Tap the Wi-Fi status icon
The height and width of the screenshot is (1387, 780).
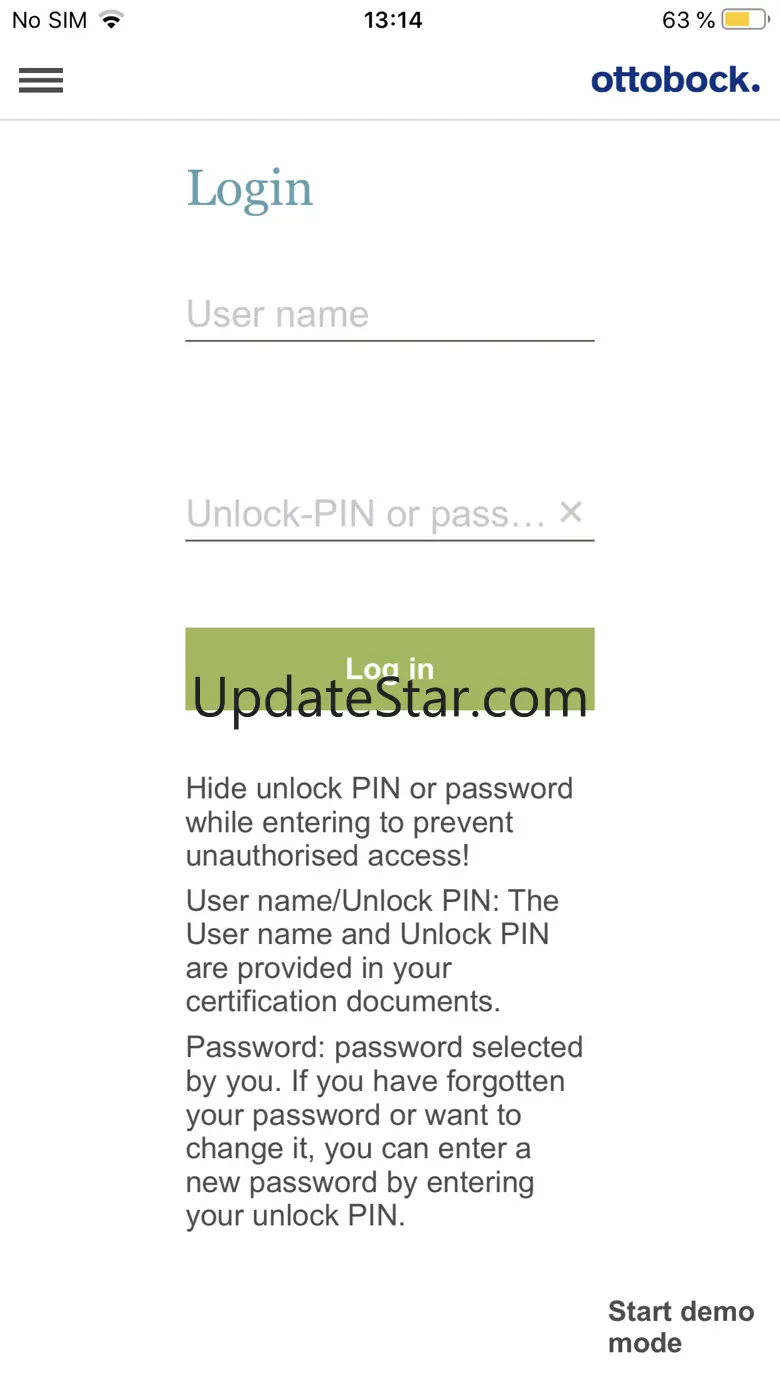pos(111,20)
